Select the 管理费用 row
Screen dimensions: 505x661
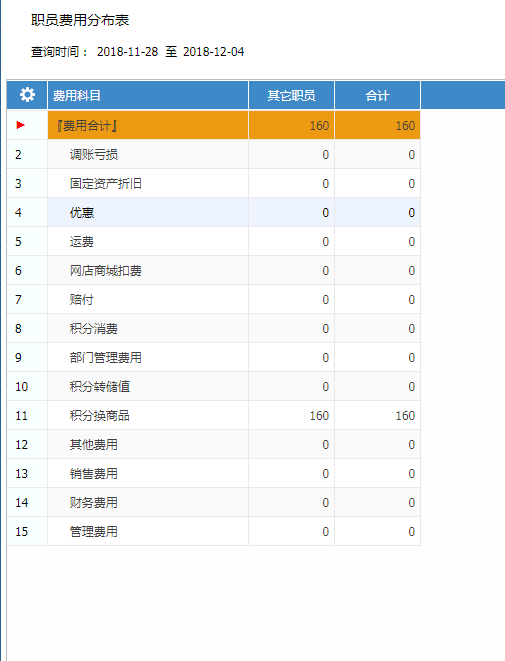click(213, 532)
